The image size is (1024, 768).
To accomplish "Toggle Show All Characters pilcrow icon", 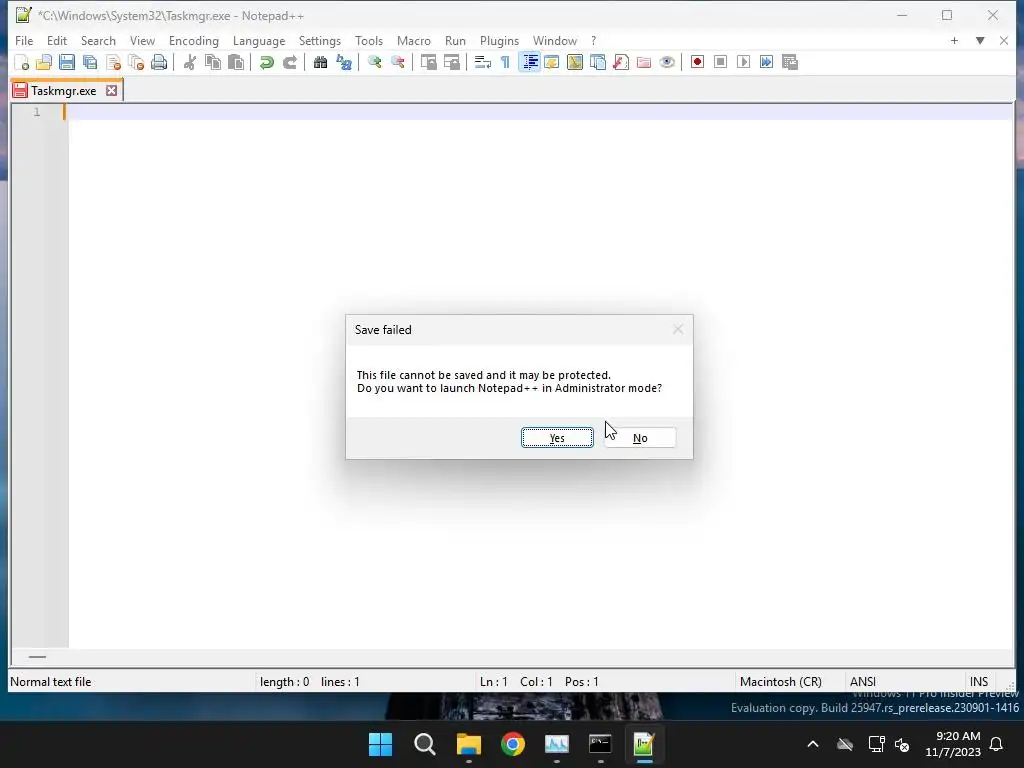I will pyautogui.click(x=505, y=62).
